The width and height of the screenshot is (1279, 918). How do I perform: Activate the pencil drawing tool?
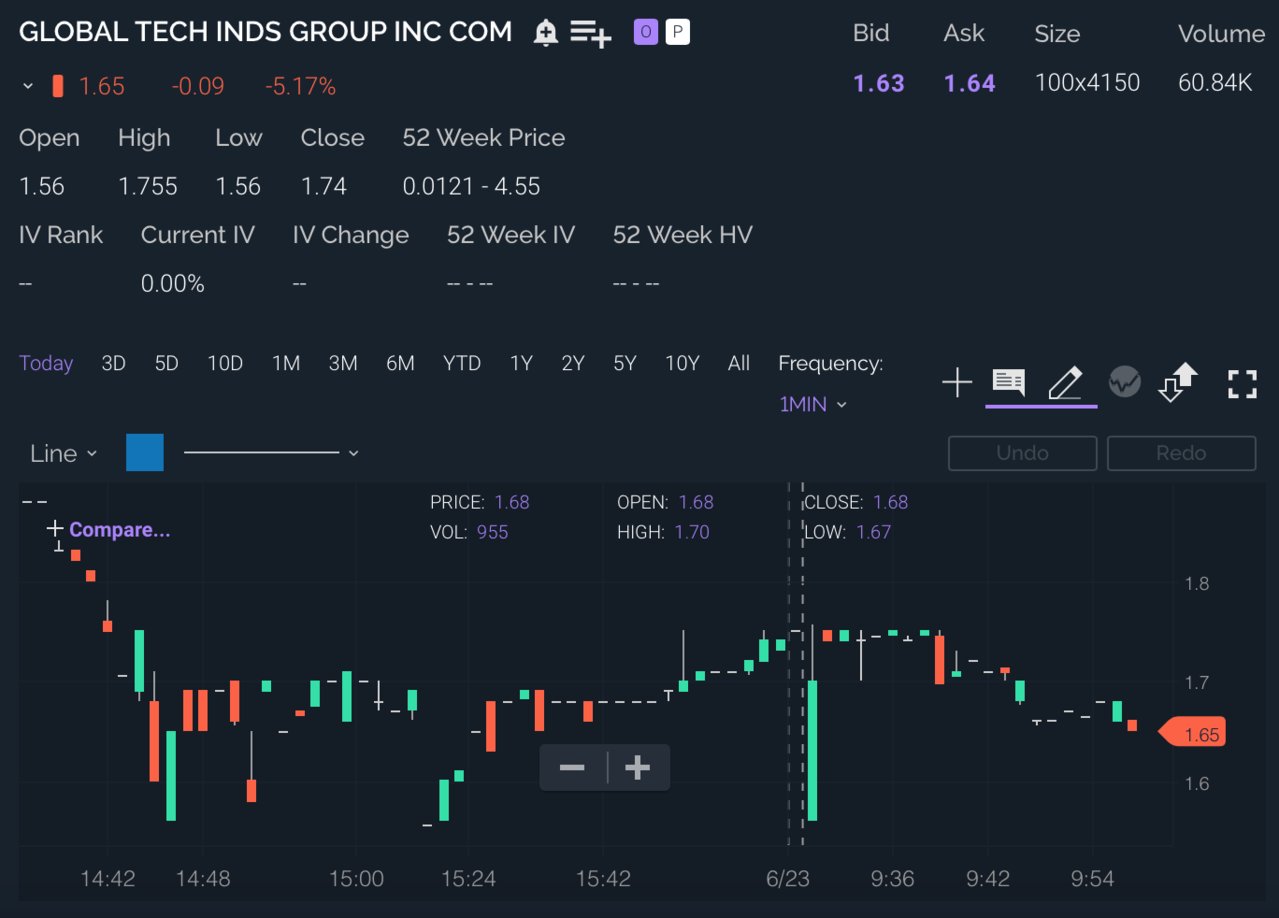[x=1065, y=382]
